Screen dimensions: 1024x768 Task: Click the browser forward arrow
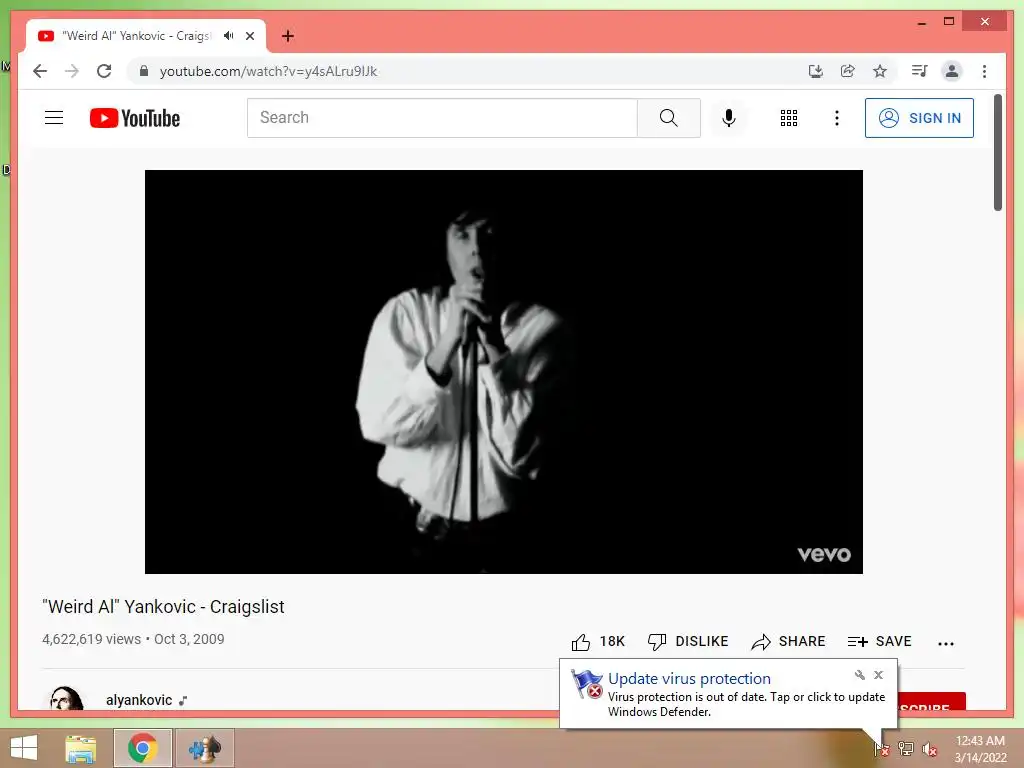point(72,71)
